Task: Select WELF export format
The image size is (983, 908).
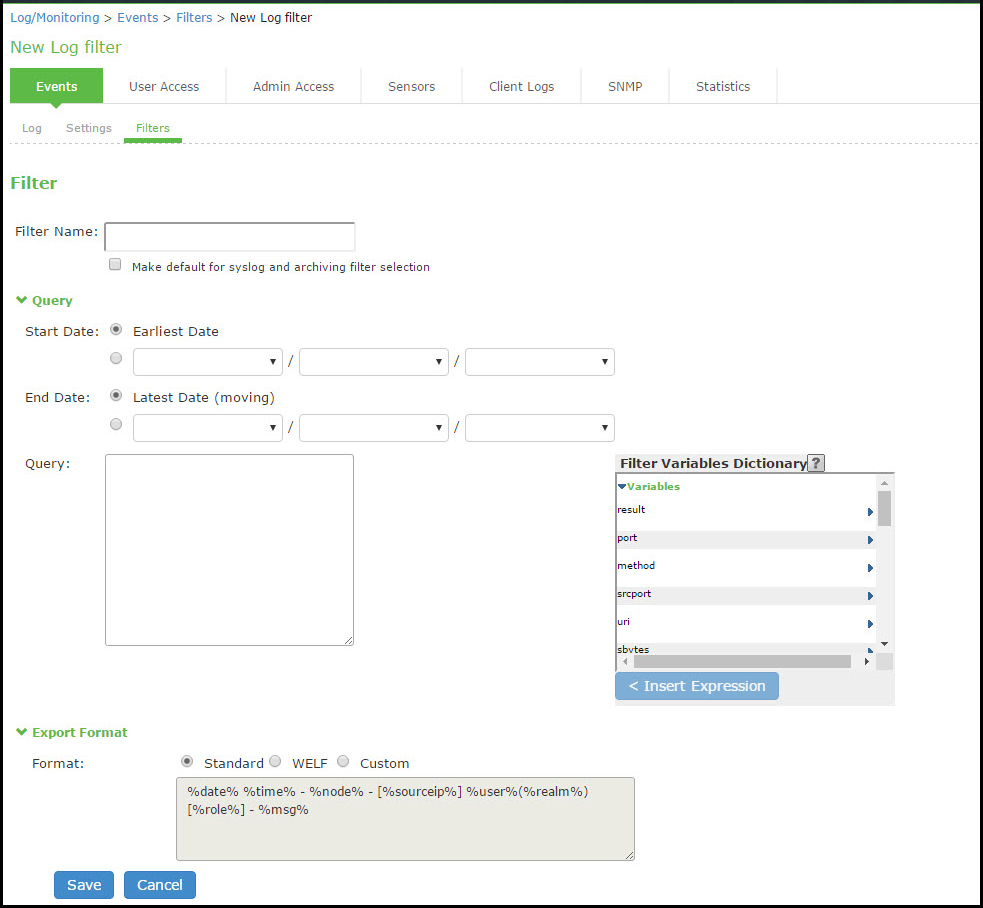Action: 275,761
